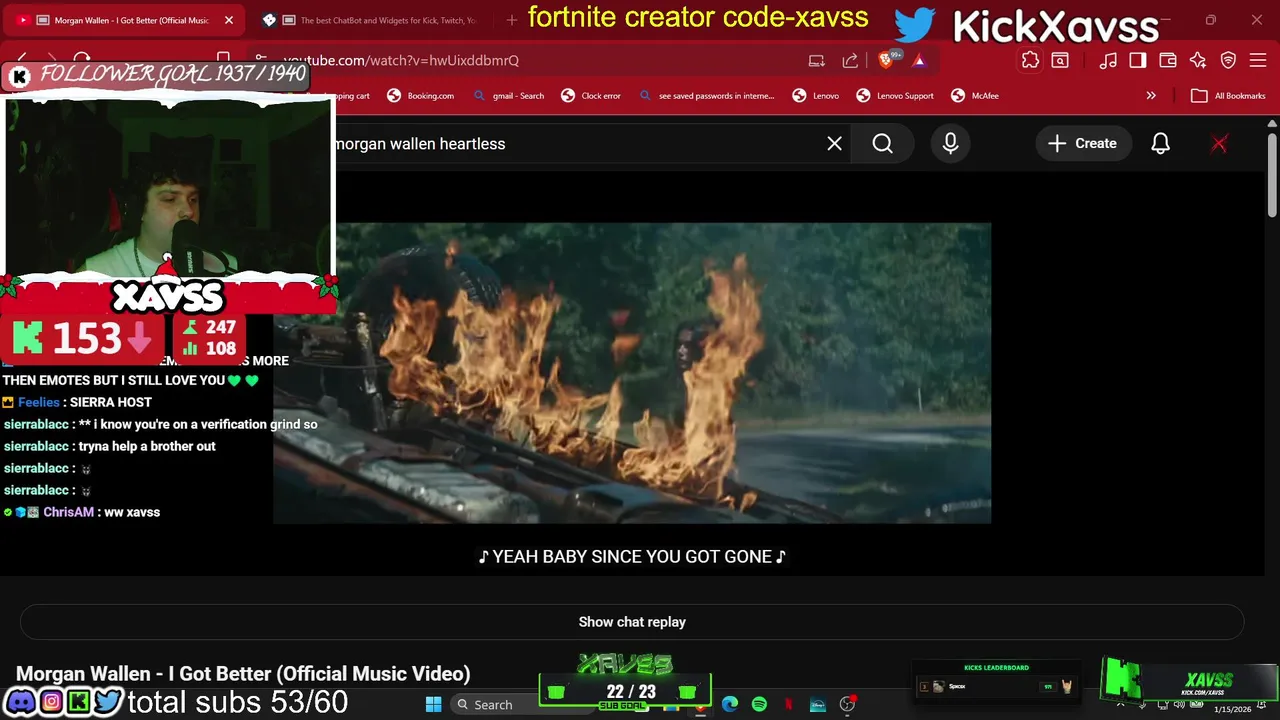Open the Brave Wallet icon
This screenshot has width=1280, height=720.
(x=1168, y=60)
